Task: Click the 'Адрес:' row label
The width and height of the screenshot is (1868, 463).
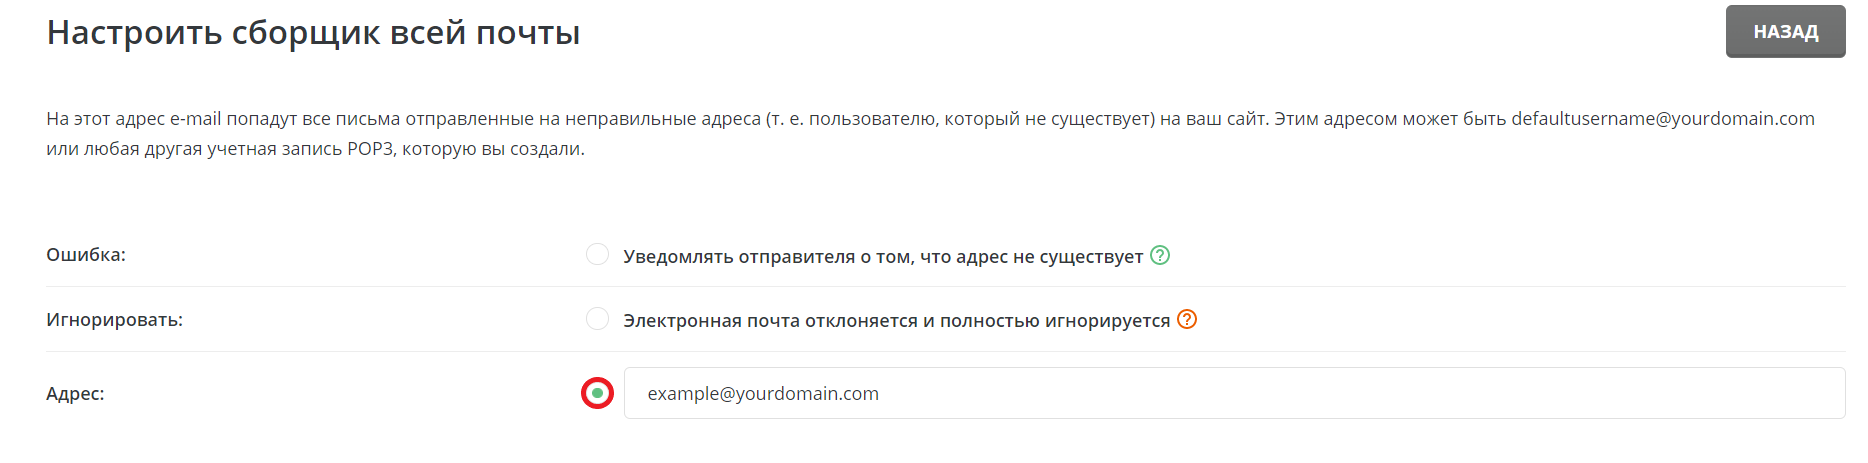Action: (75, 394)
